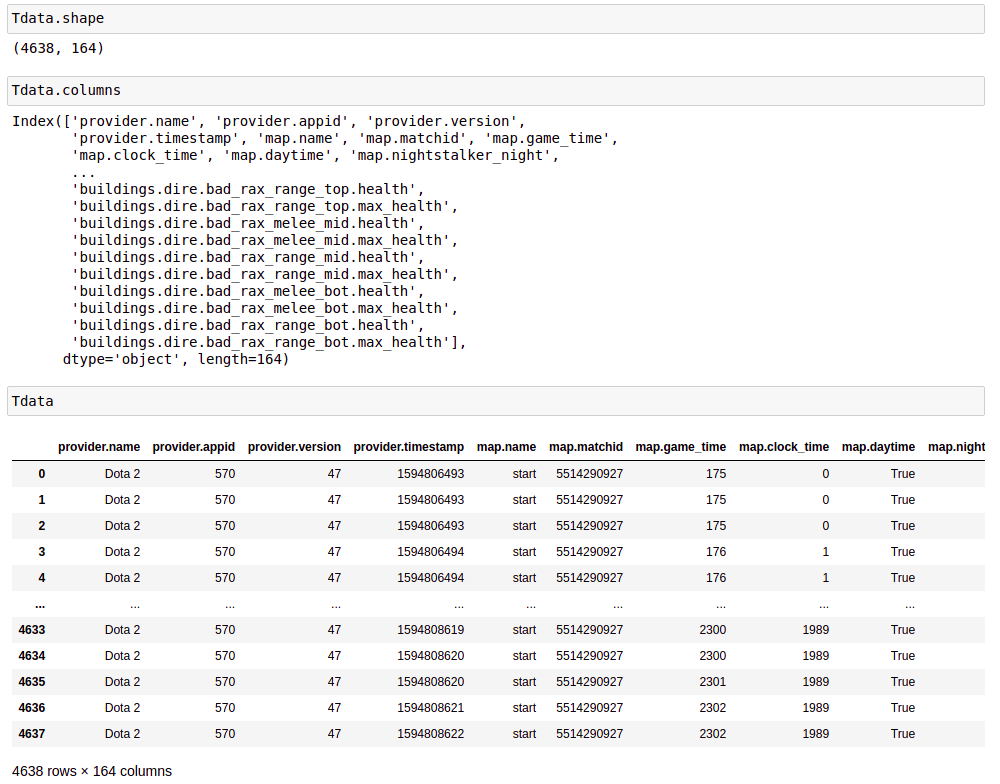
Task: Click the map.matchid column header
Action: (x=586, y=447)
